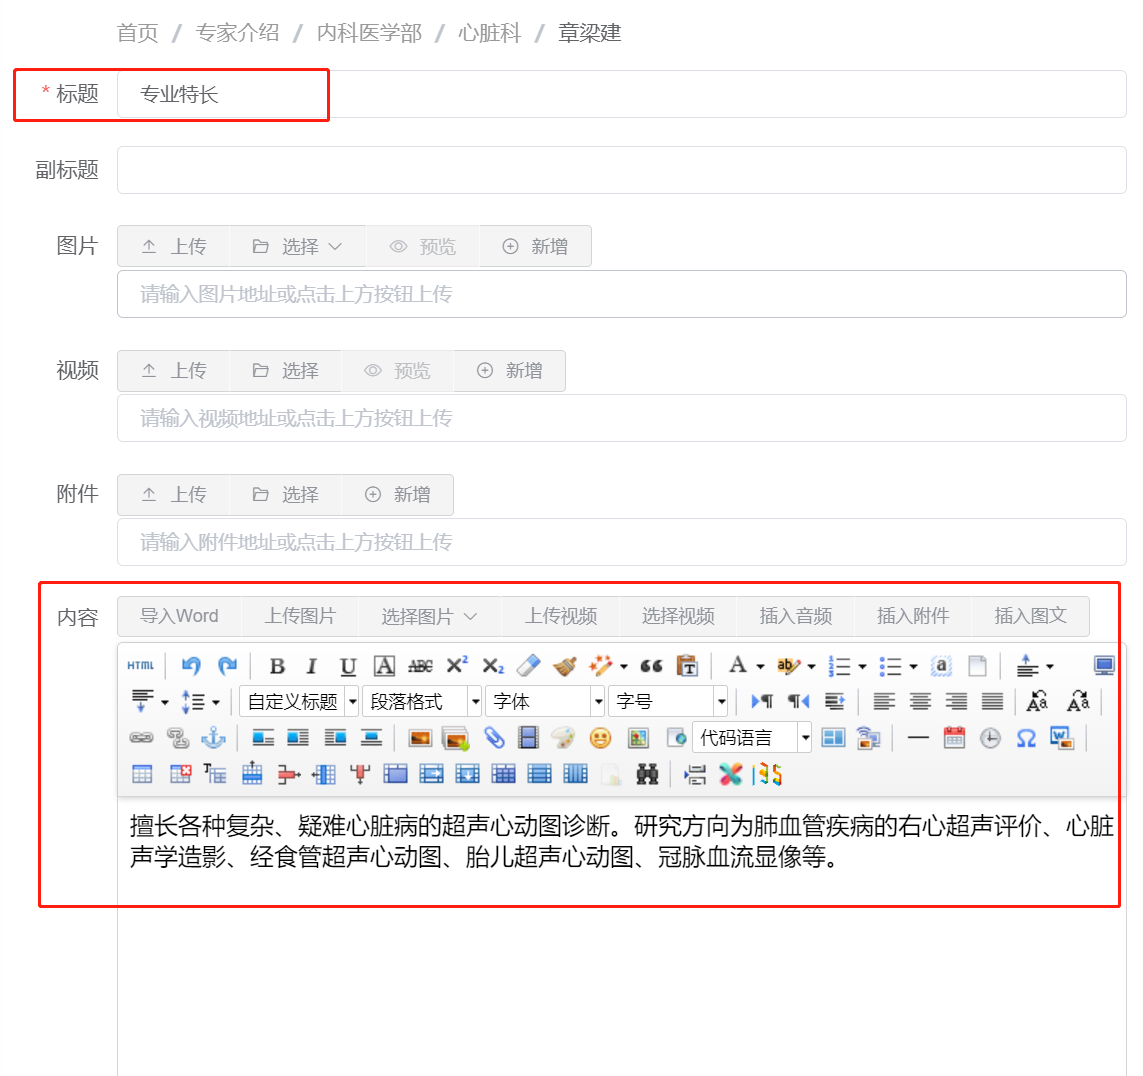Toggle superscript formatting
1143x1076 pixels.
point(456,665)
